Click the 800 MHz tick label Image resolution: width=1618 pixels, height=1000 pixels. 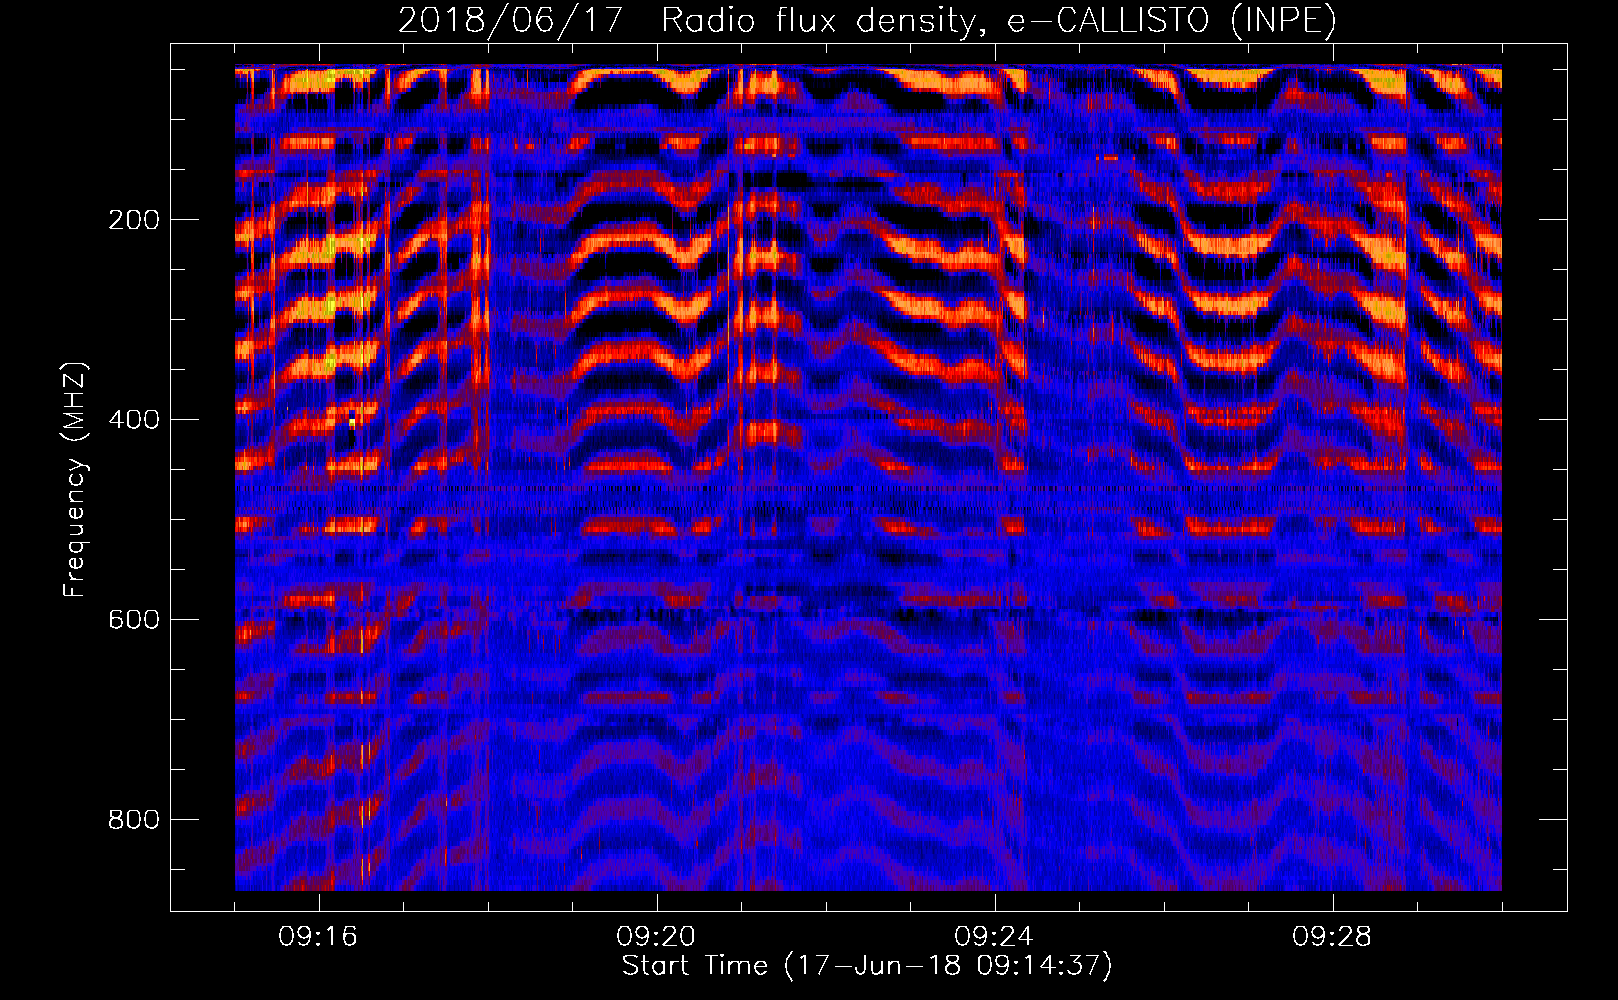133,820
